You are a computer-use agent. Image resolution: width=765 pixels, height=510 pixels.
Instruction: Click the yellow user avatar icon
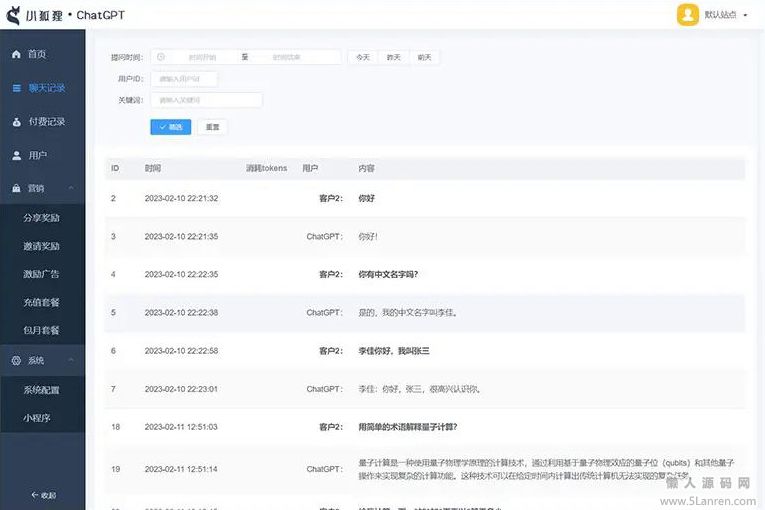(x=687, y=15)
